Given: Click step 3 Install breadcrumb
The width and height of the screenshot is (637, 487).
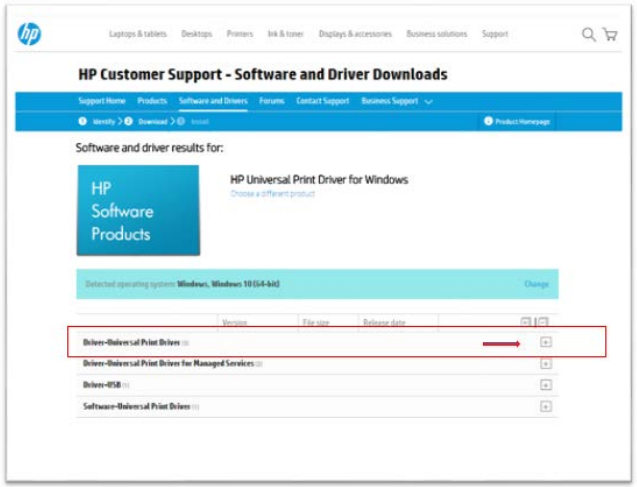Looking at the screenshot, I should click(193, 121).
